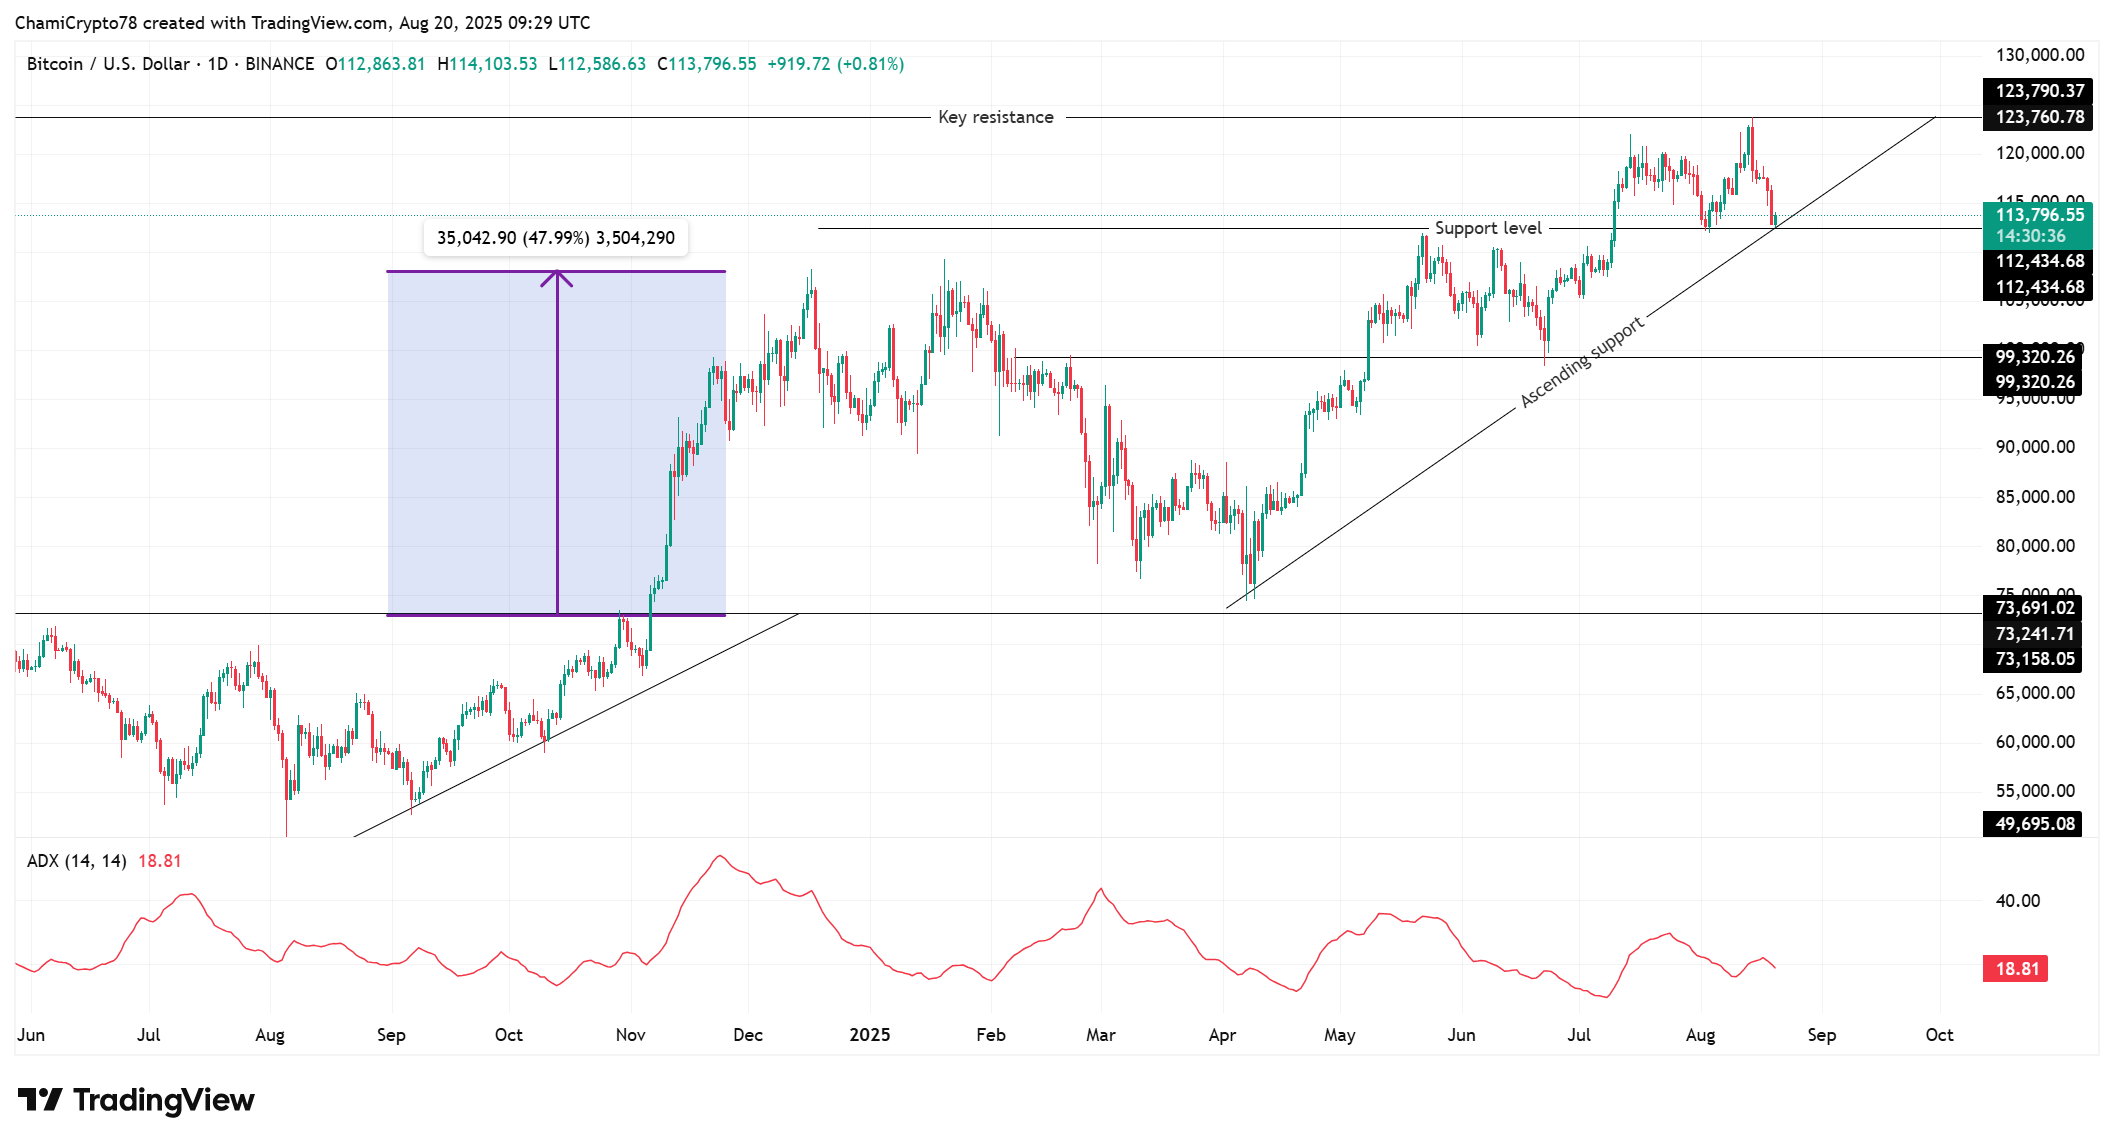
Task: Select the 35,042.90 (47.99%) measurement tooltip
Action: [556, 238]
